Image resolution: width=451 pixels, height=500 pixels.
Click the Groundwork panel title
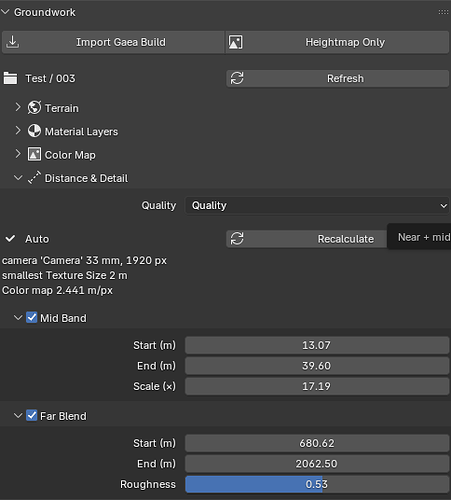(45, 12)
